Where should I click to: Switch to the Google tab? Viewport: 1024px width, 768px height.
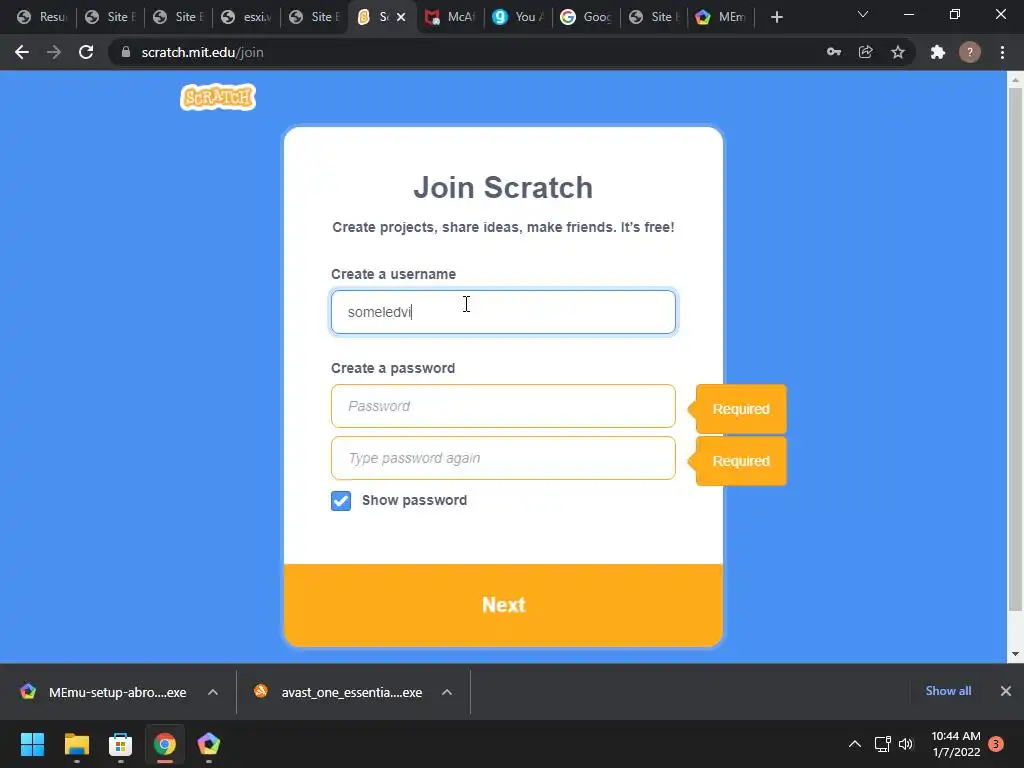586,17
